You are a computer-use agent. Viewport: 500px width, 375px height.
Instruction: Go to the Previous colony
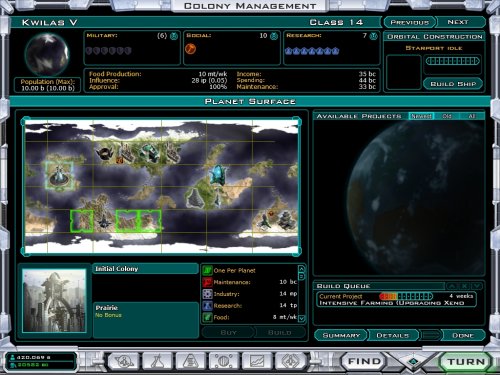click(x=410, y=22)
